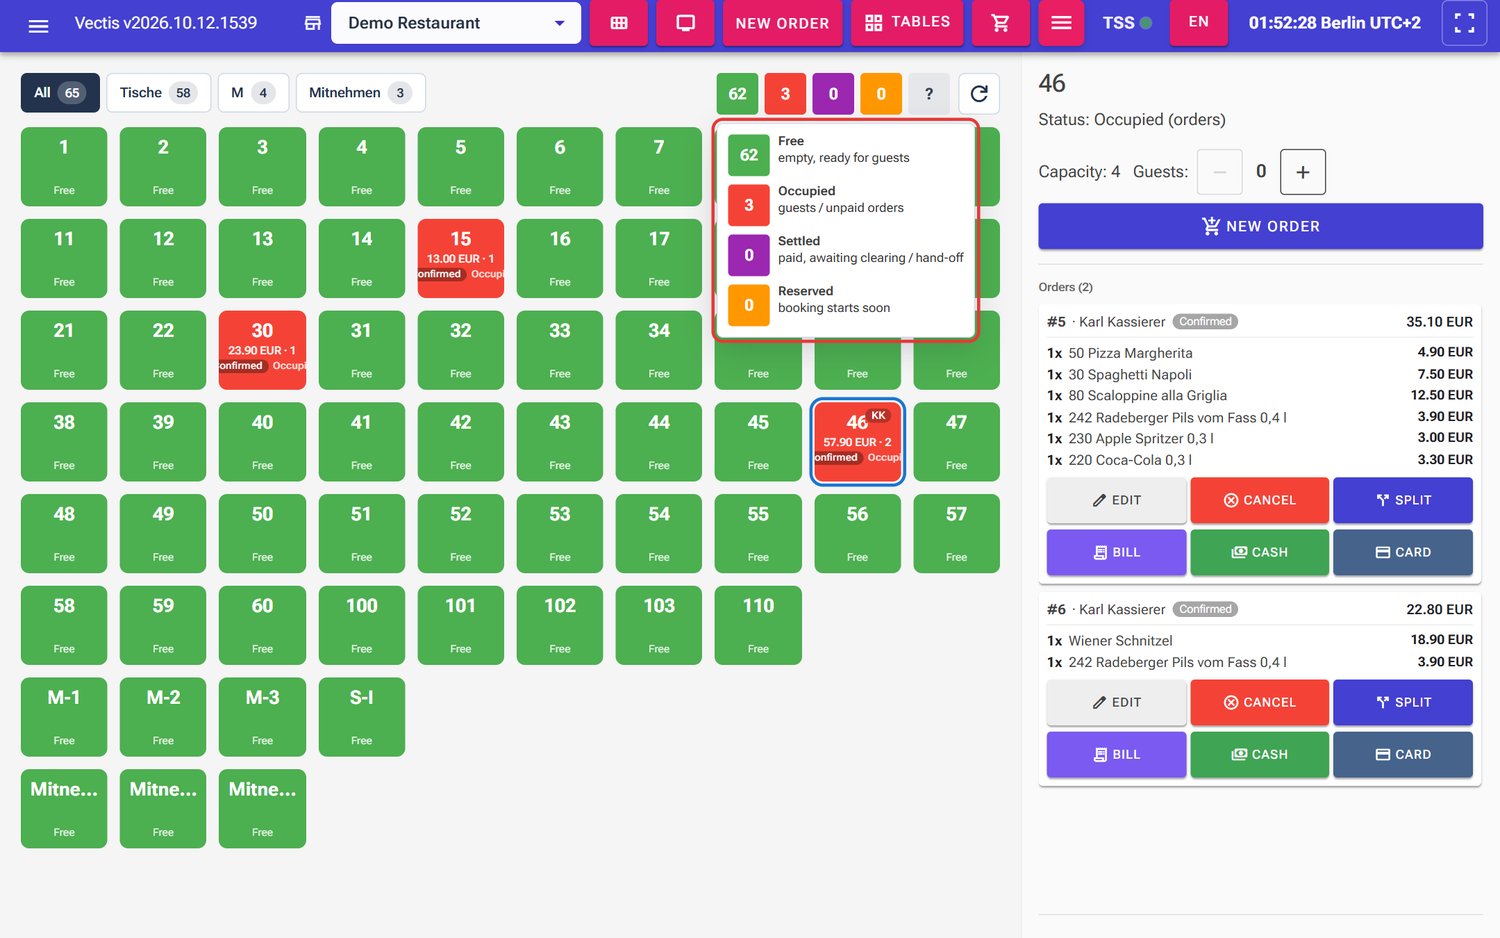The image size is (1500, 938).
Task: Switch language with the EN button
Action: pyautogui.click(x=1198, y=22)
